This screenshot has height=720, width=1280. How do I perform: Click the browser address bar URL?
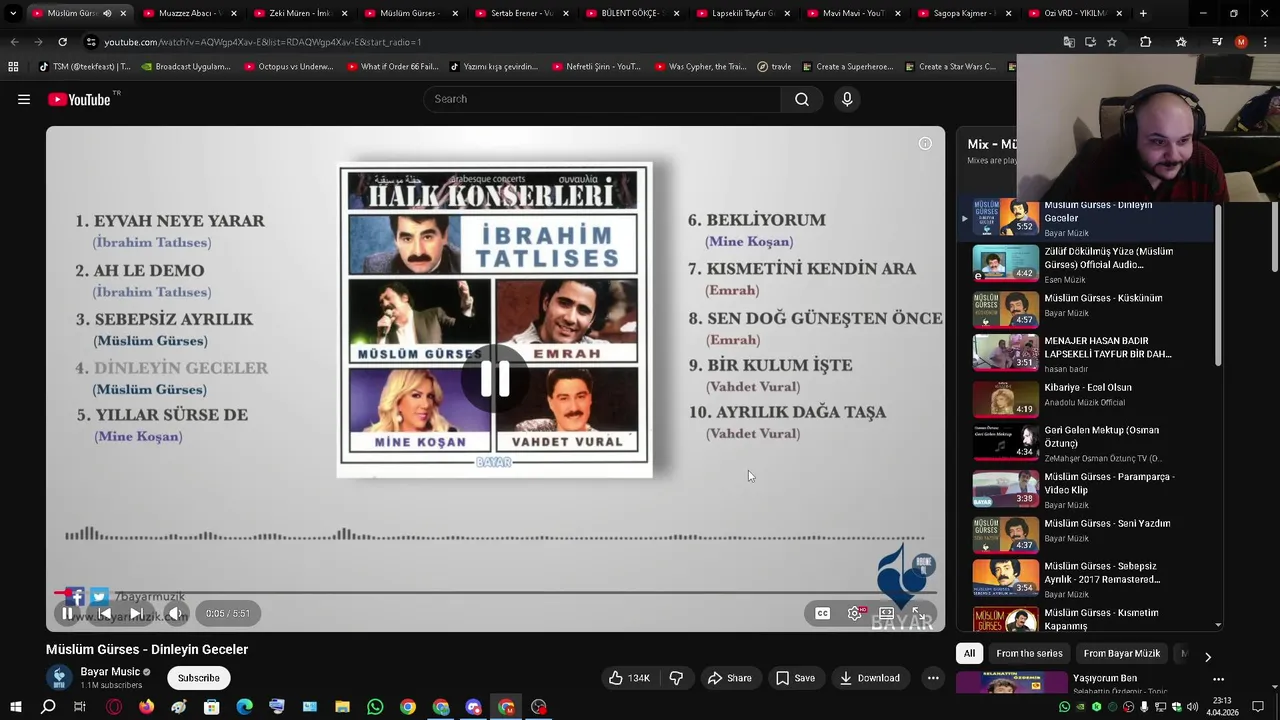[x=262, y=42]
